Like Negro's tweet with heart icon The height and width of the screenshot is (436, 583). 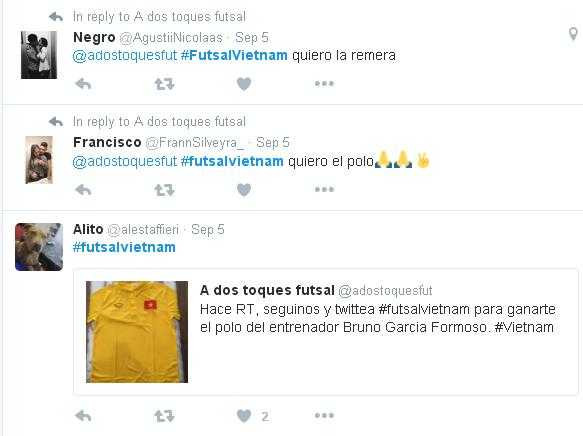coord(244,84)
